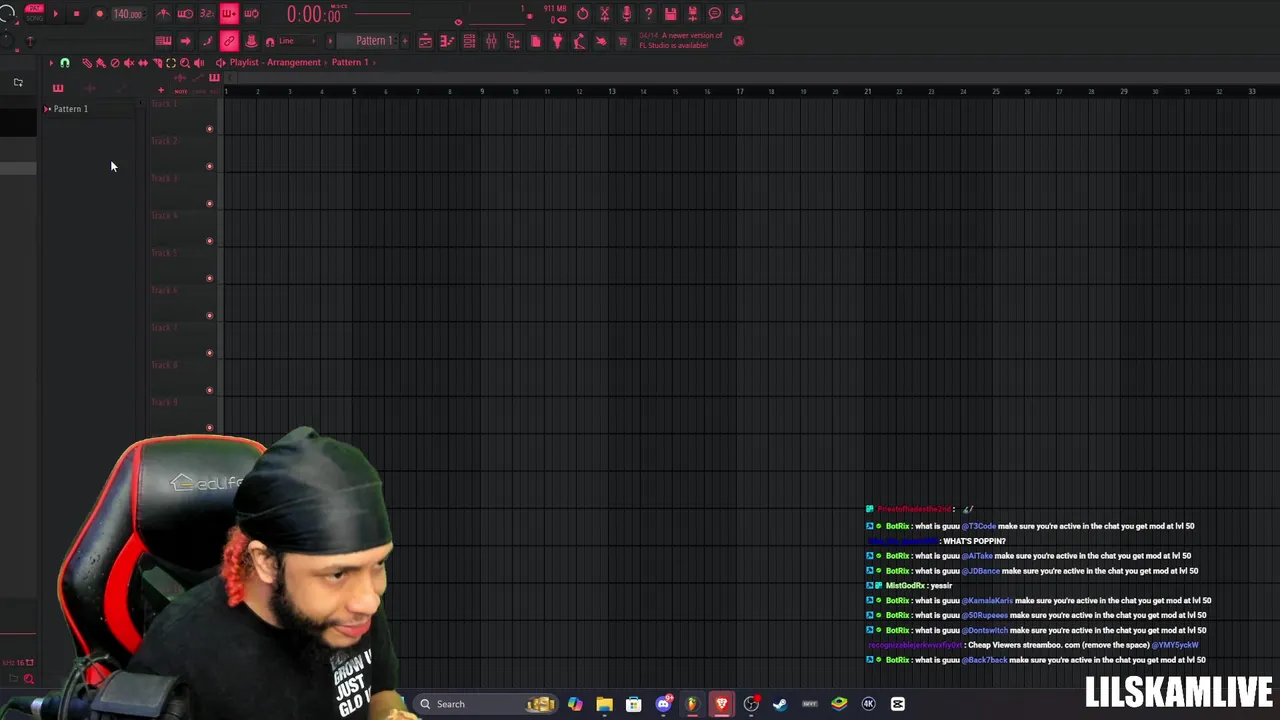Open the plug icon plugin database

point(557,41)
